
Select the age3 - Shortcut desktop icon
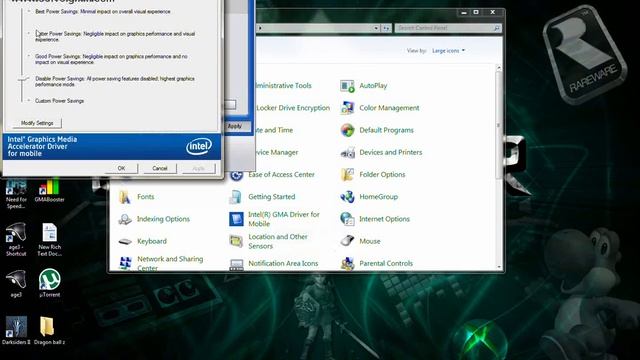click(16, 239)
